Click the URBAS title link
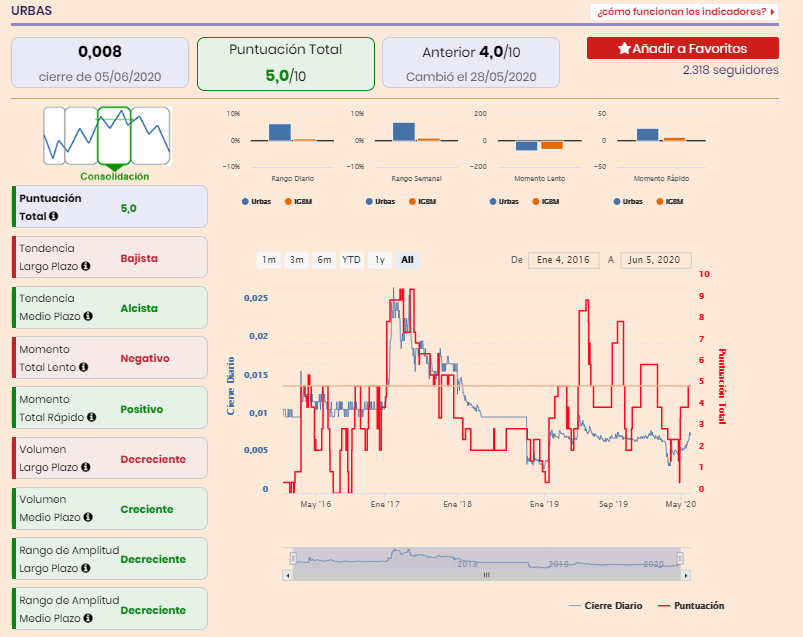The height and width of the screenshot is (637, 803). coord(31,11)
